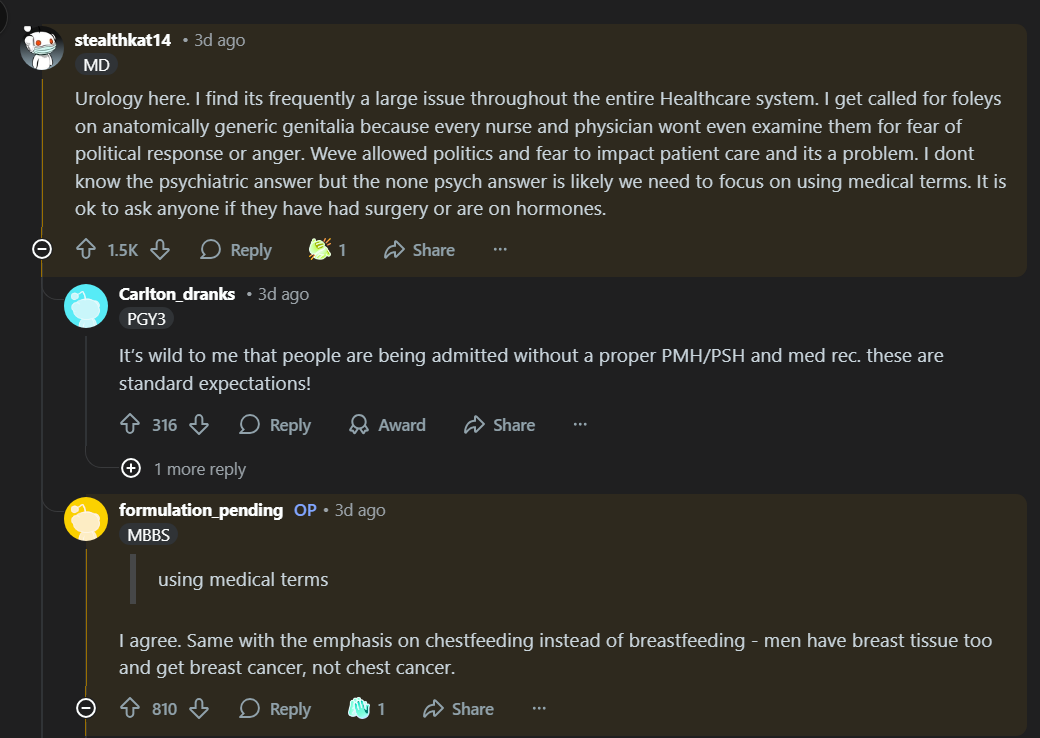Collapse formulation_pending's comment thread
Viewport: 1040px width, 738px height.
[86, 708]
